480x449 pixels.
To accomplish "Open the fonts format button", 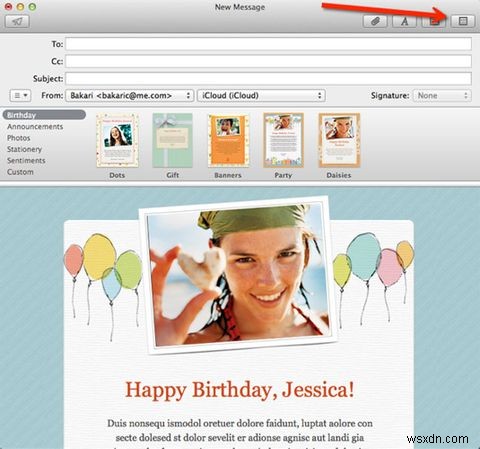I will 404,21.
